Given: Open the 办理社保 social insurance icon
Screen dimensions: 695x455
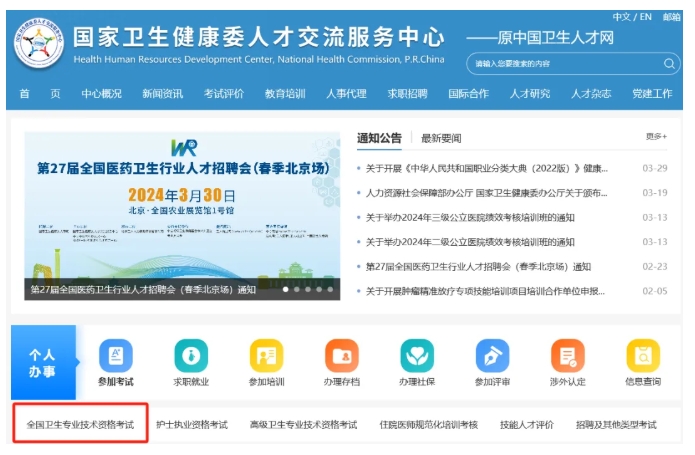Looking at the screenshot, I should point(417,357).
